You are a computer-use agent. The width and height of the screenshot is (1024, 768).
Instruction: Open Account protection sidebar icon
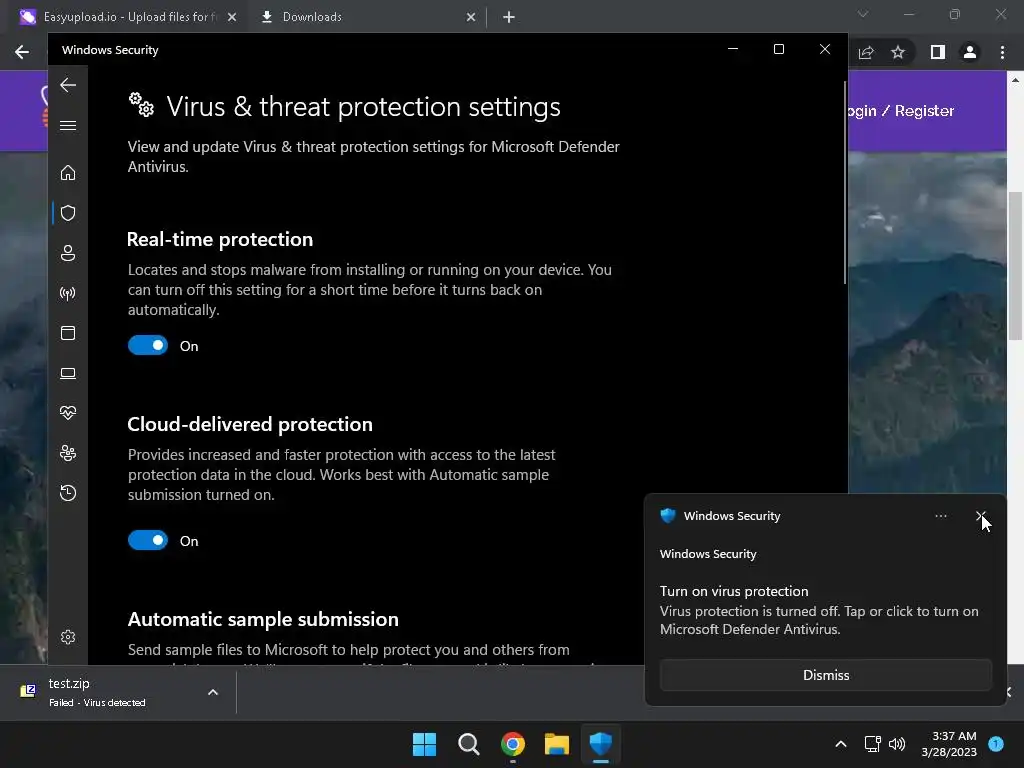click(x=68, y=253)
